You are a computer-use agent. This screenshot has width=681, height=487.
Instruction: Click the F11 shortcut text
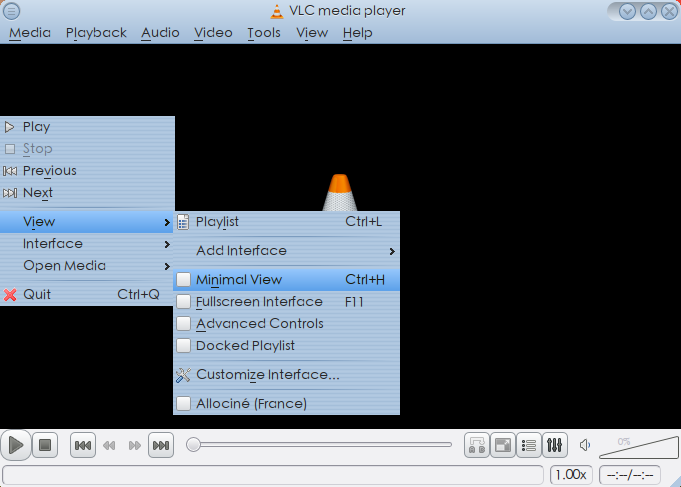pyautogui.click(x=354, y=302)
